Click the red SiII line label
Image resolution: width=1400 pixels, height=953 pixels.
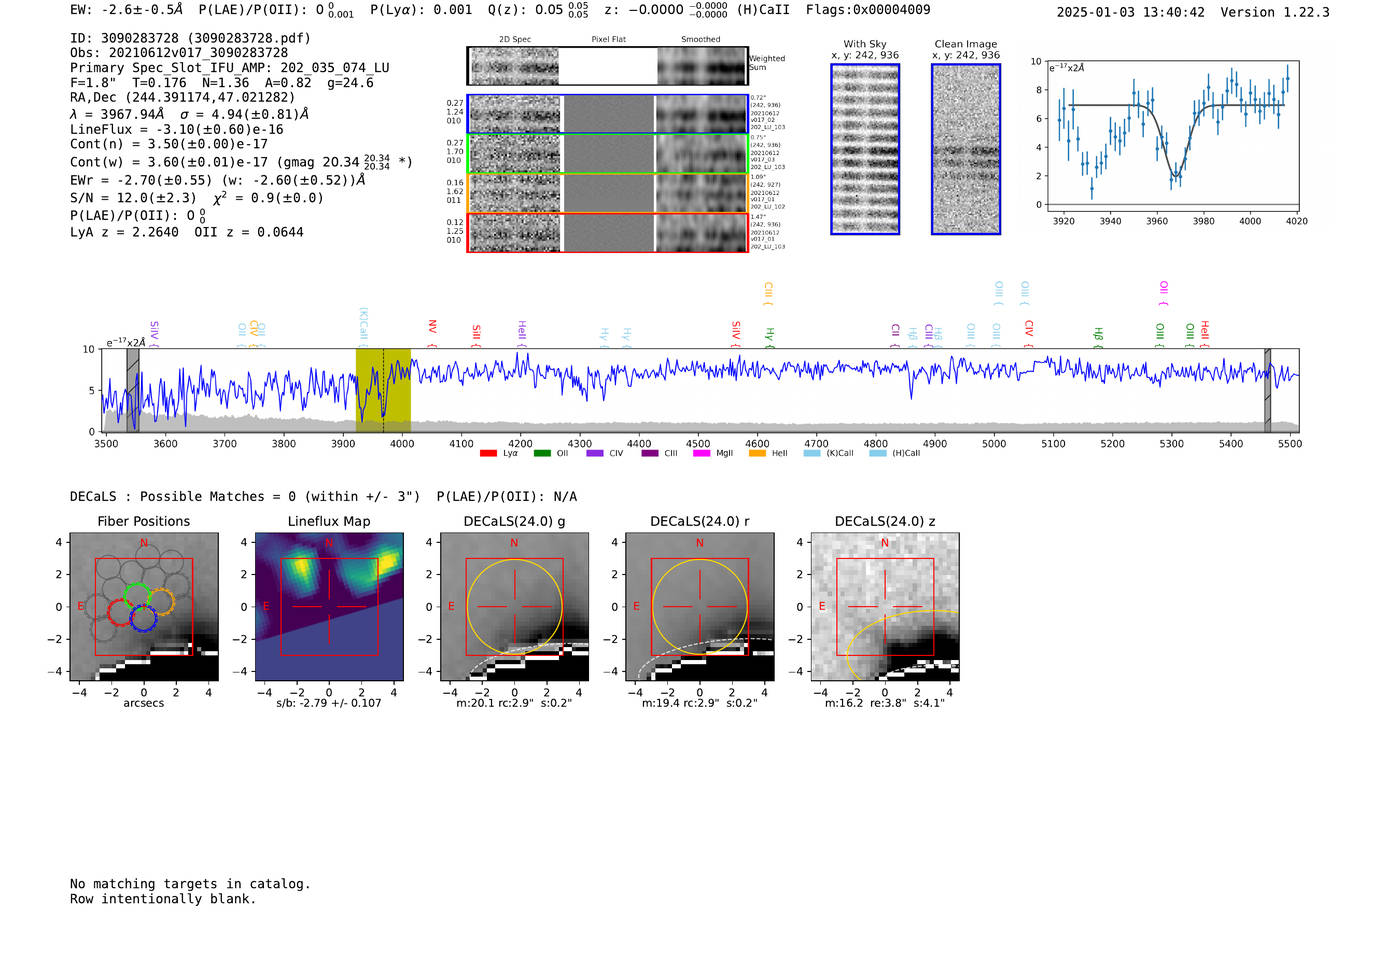(476, 335)
